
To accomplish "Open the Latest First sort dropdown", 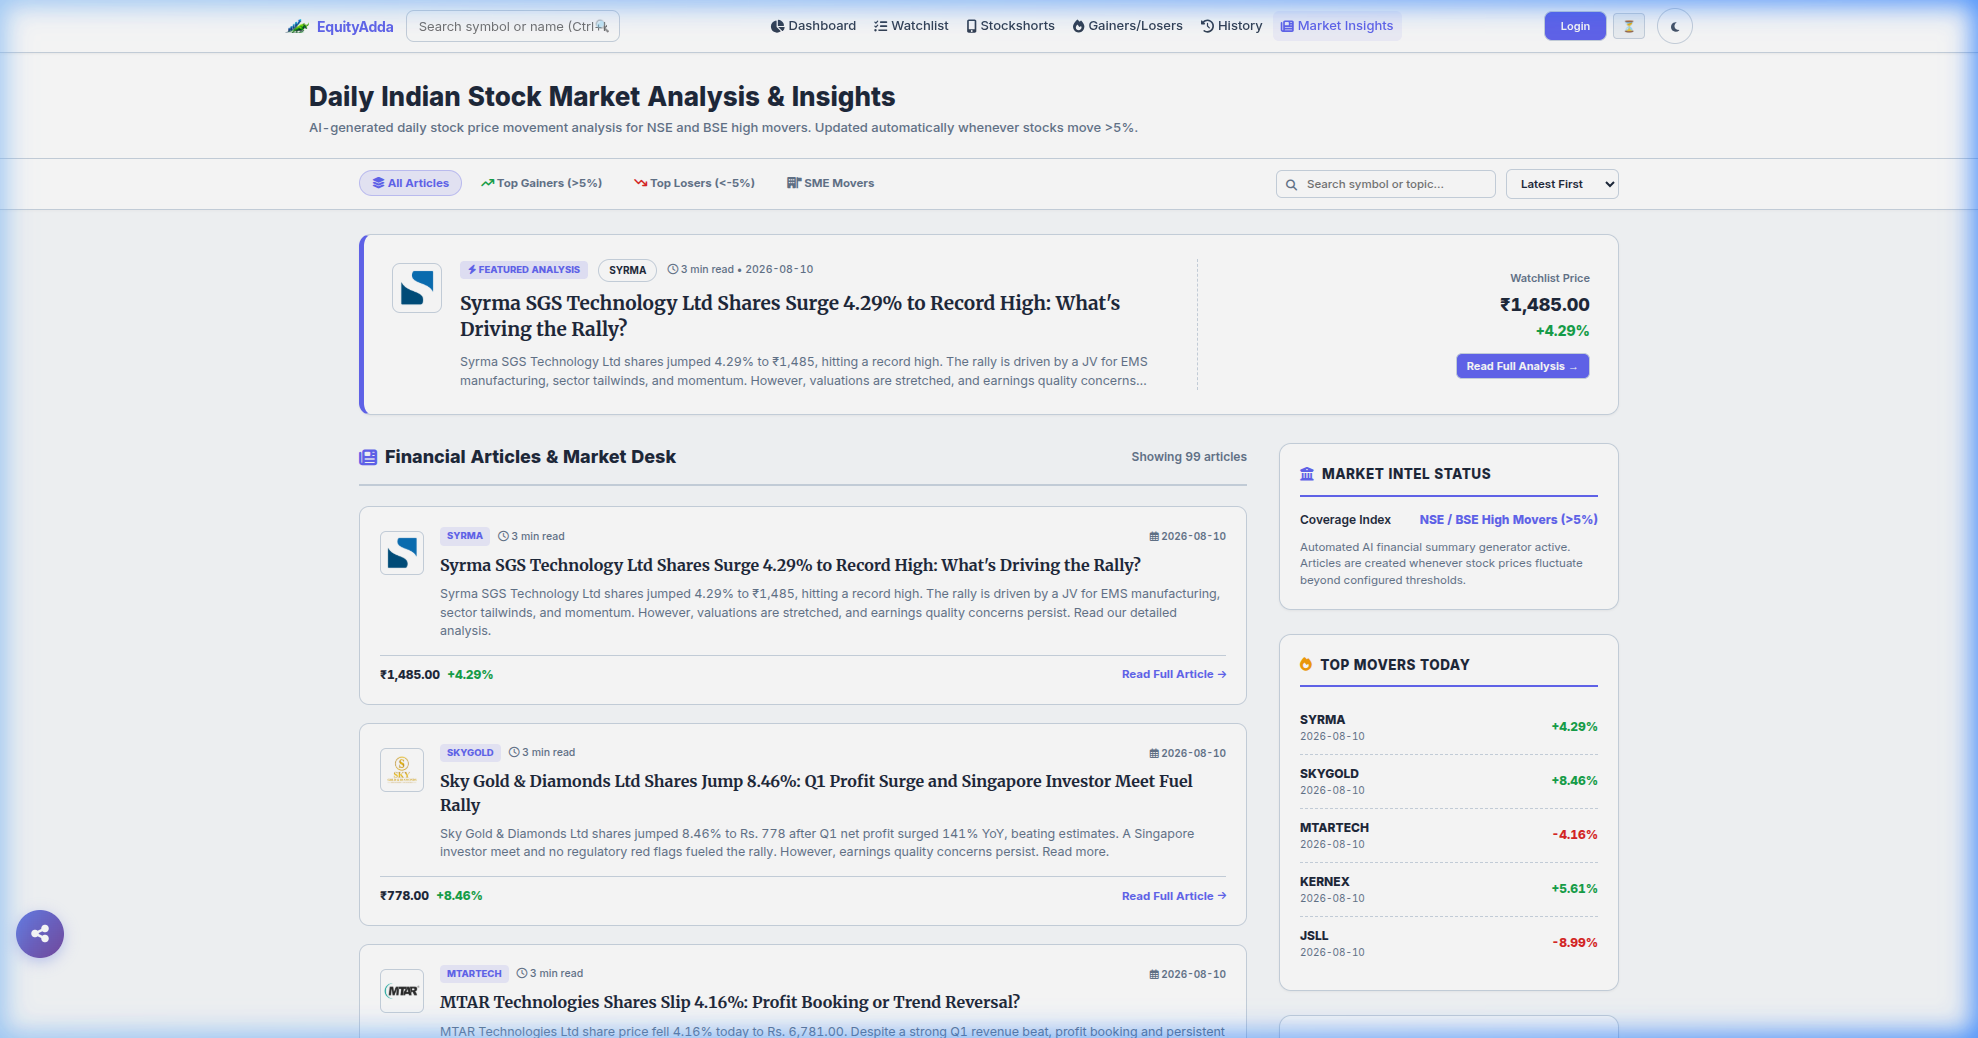I will click(x=1561, y=184).
